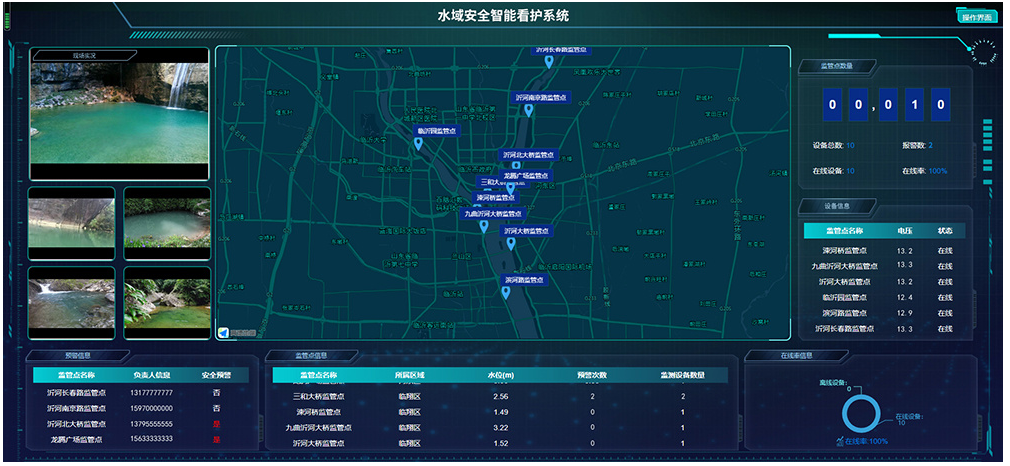
Task: Open the 操作界面 button
Action: point(976,17)
